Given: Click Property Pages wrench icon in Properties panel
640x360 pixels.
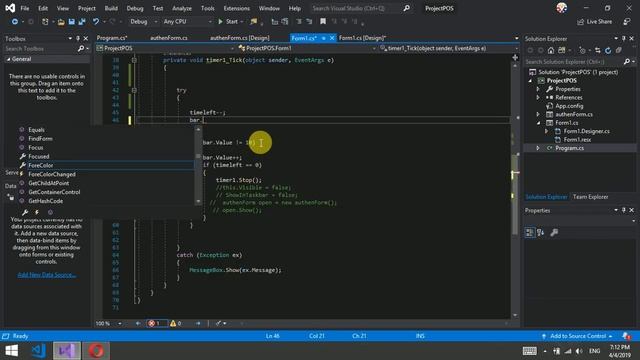Looking at the screenshot, I should tap(554, 233).
